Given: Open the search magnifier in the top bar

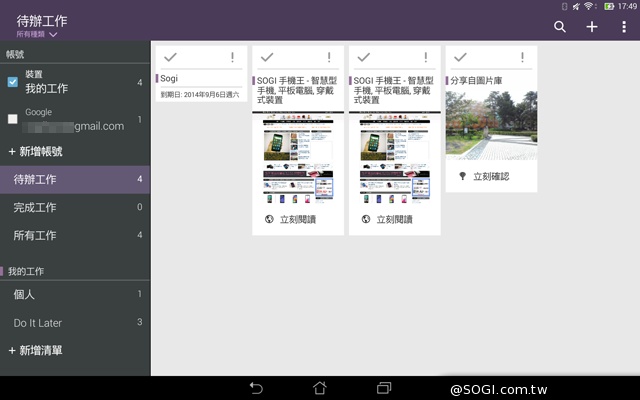Looking at the screenshot, I should coord(560,27).
